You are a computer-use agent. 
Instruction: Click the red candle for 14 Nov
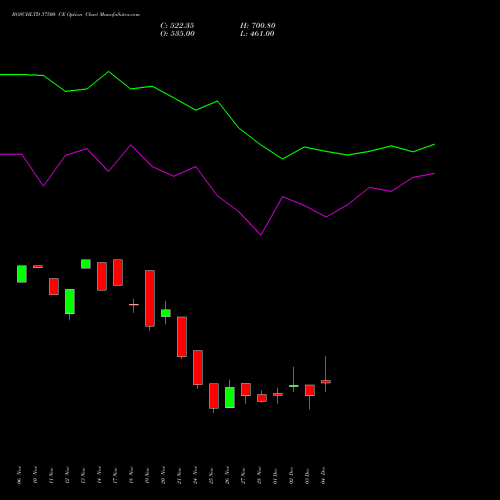pyautogui.click(x=102, y=276)
